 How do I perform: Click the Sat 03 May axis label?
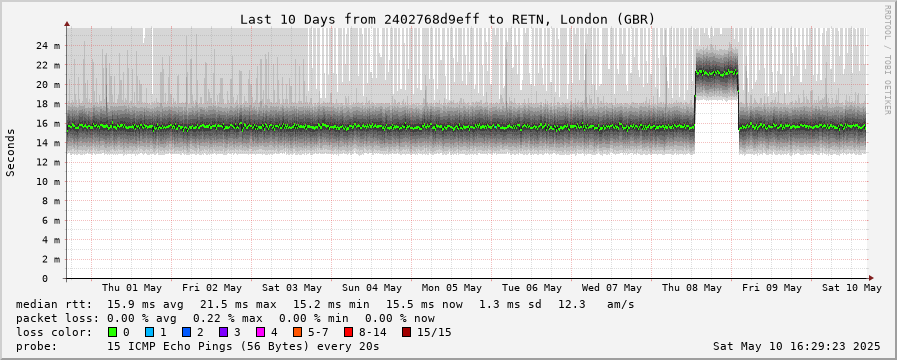(x=292, y=288)
